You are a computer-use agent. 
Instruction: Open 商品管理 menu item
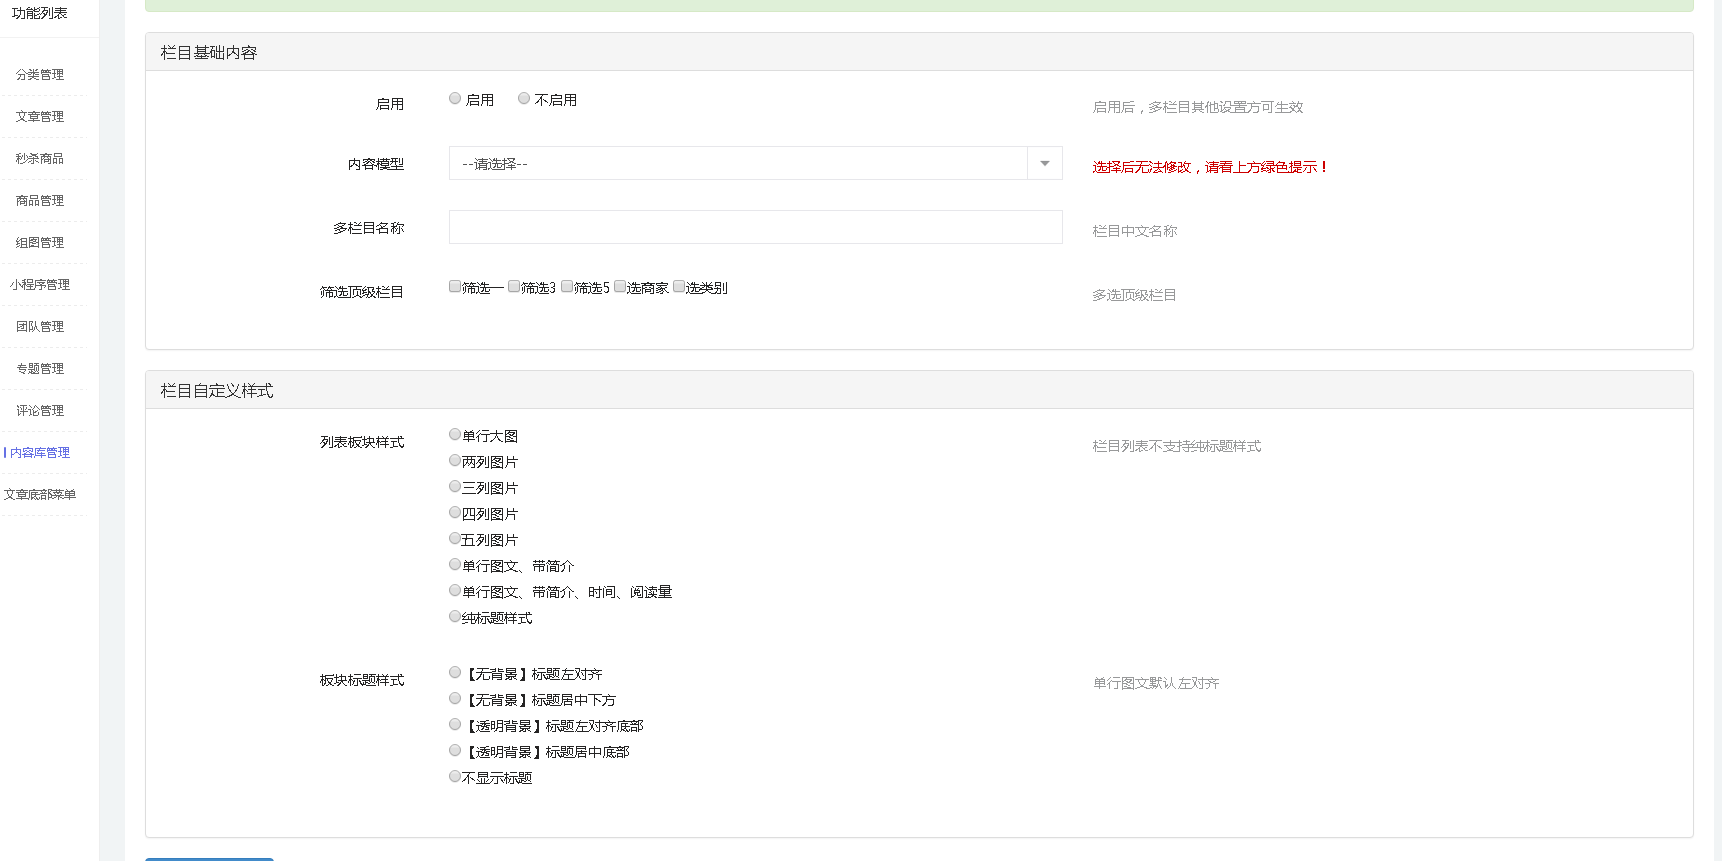[x=40, y=201]
